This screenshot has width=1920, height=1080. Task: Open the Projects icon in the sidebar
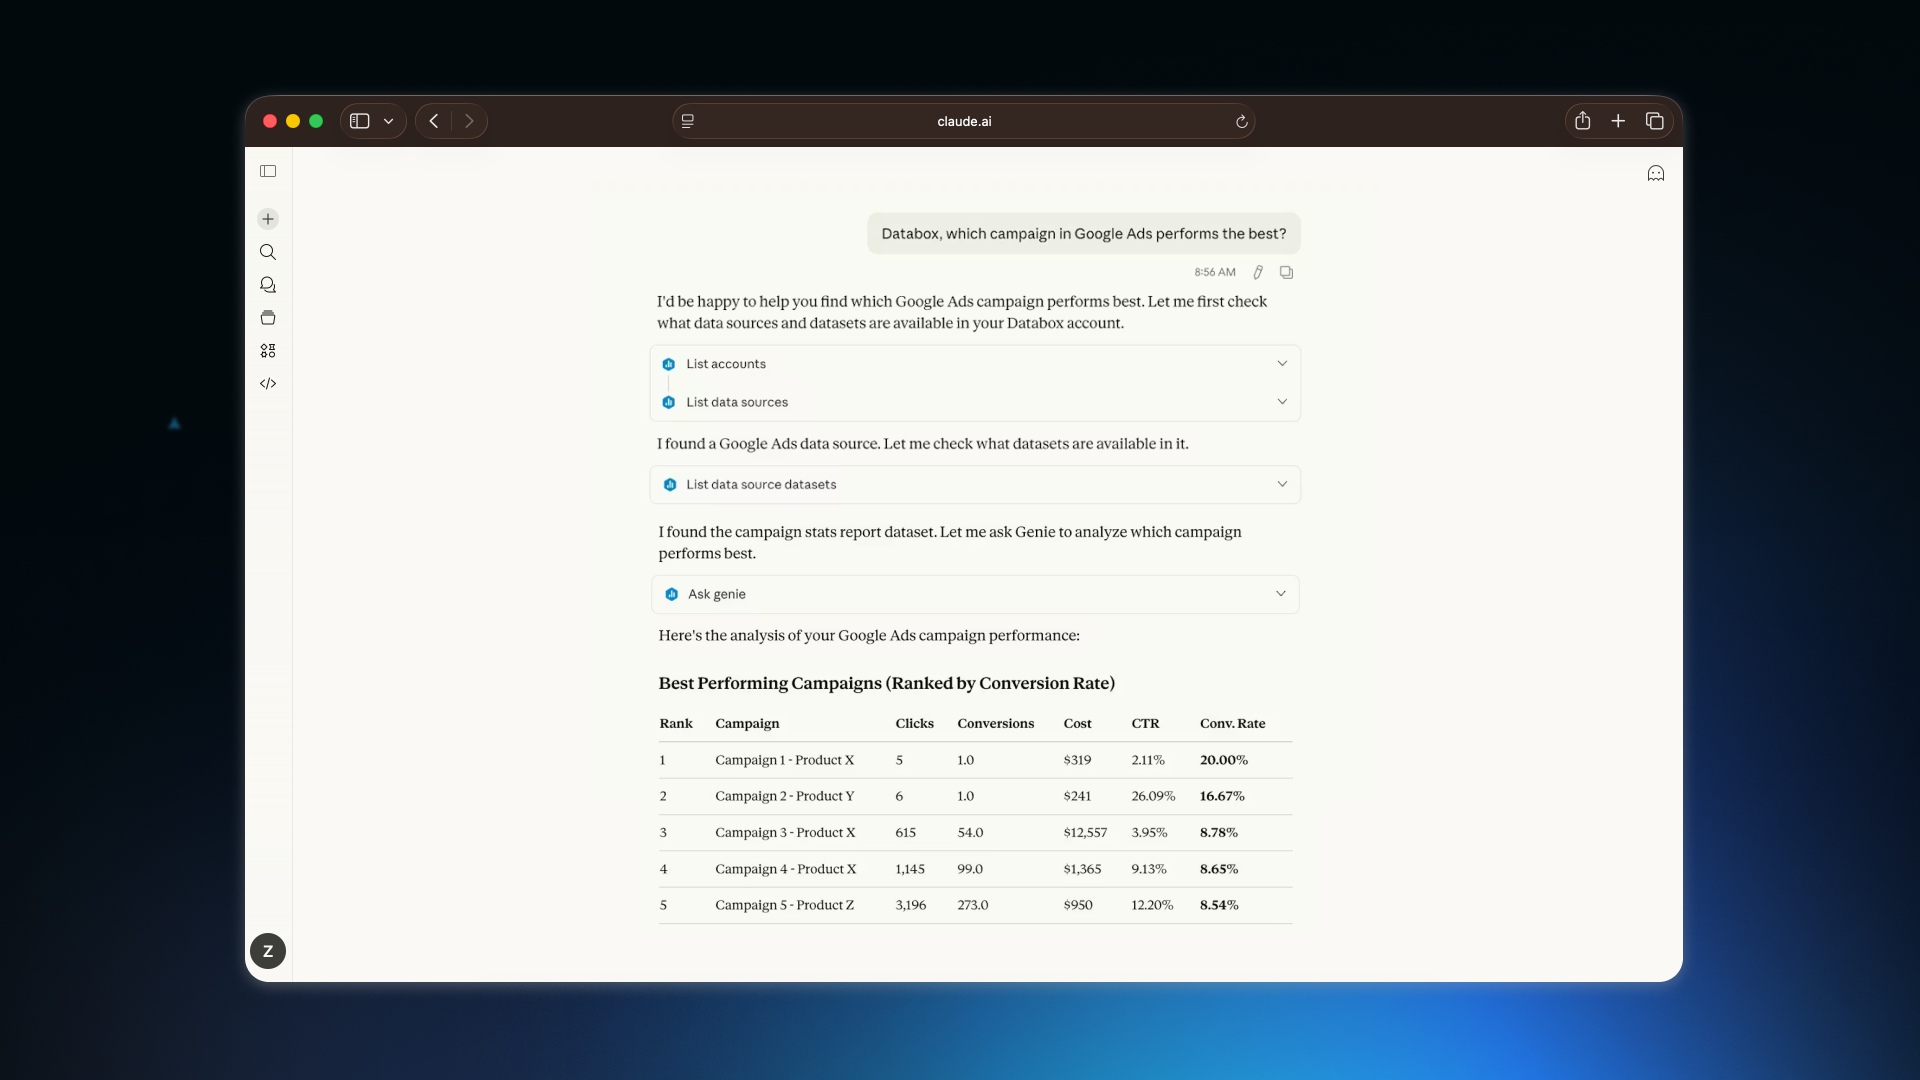coord(268,317)
